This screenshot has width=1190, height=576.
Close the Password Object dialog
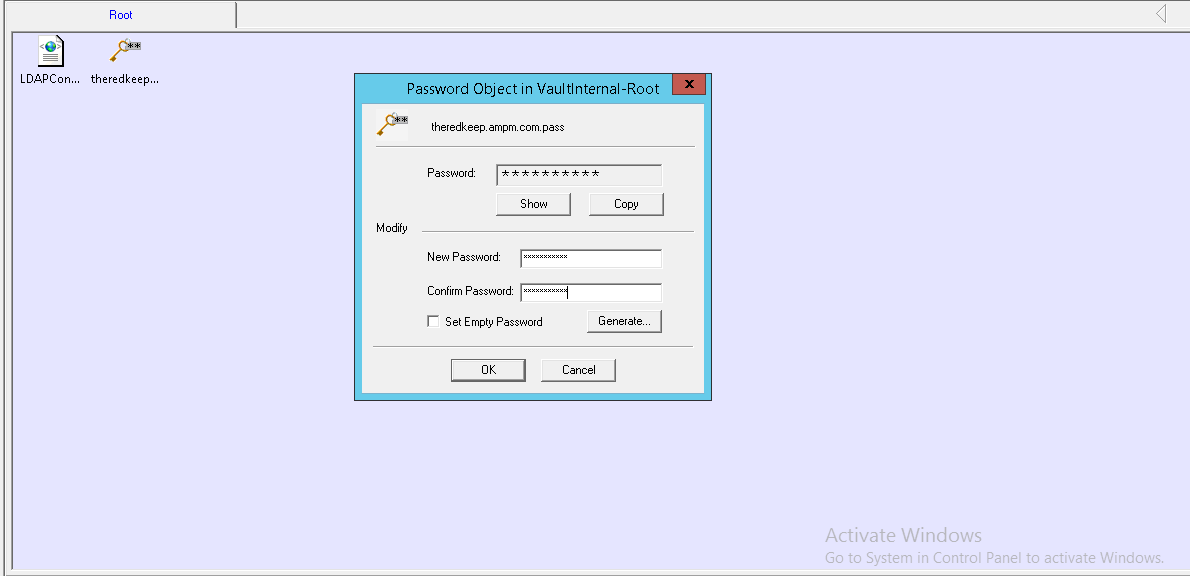689,84
